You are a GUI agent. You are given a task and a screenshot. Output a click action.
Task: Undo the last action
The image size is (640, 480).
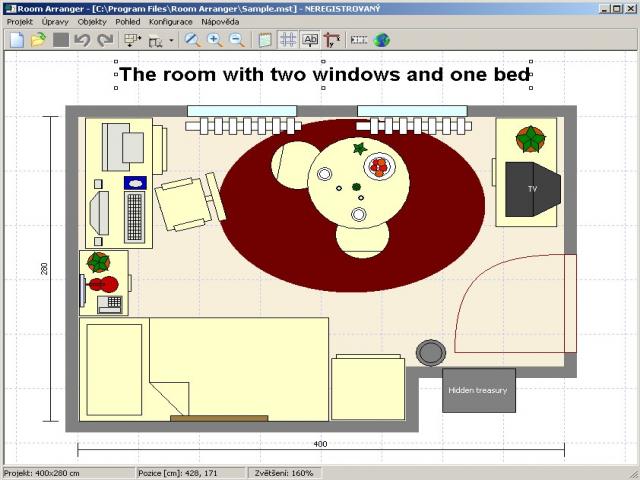click(x=83, y=40)
